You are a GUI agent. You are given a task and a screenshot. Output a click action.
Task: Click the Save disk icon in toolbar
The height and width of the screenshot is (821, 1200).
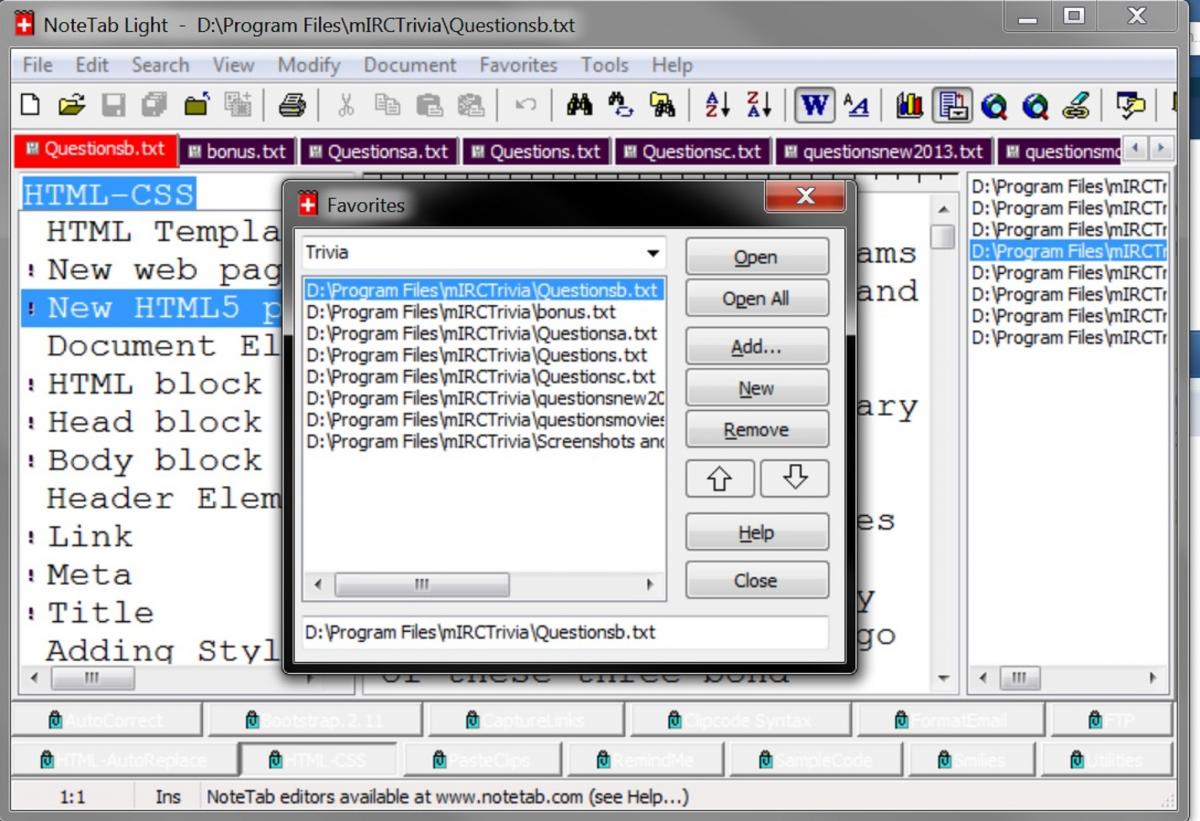point(113,104)
